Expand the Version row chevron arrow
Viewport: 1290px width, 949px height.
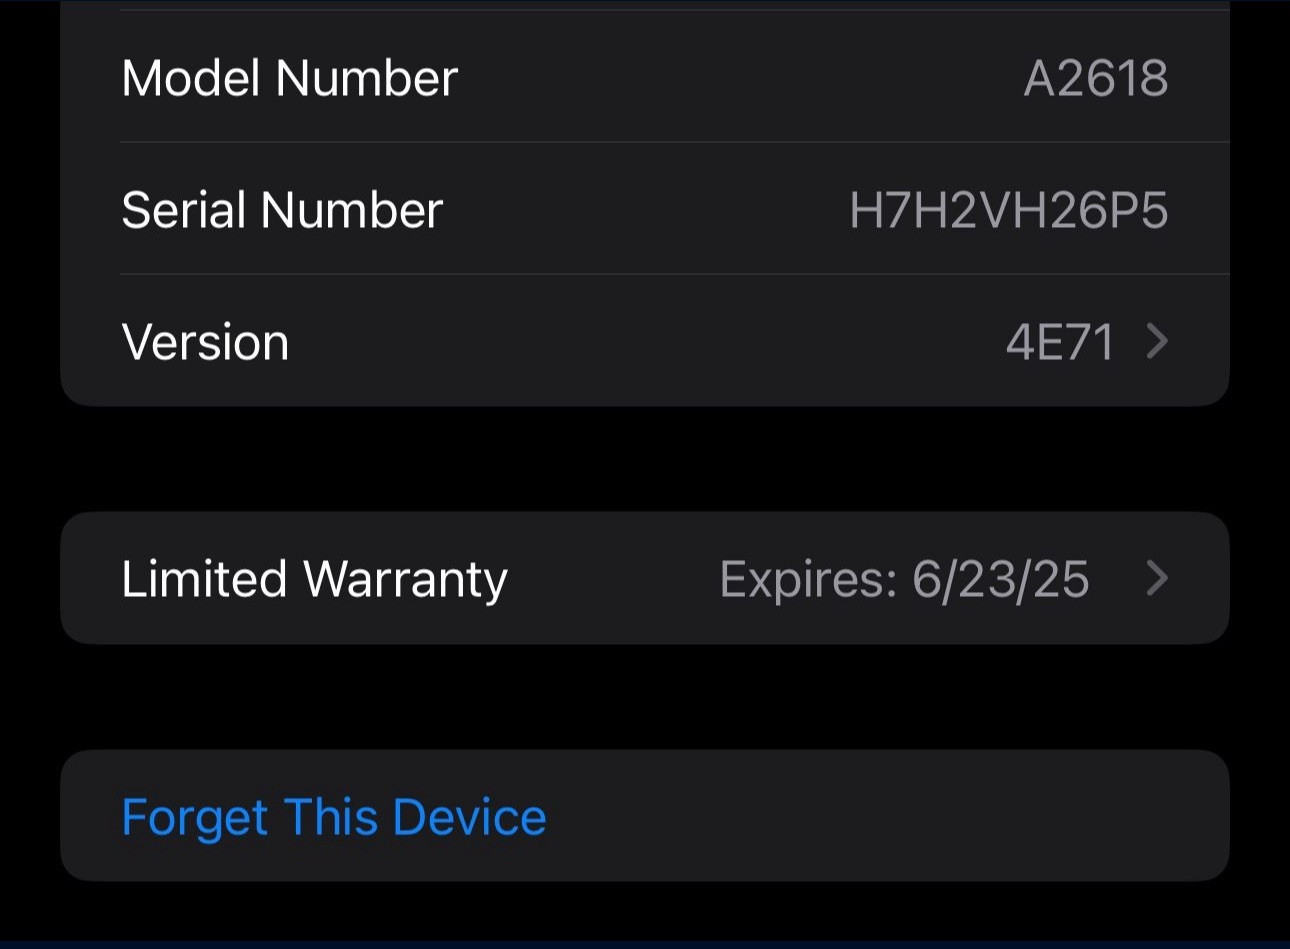[x=1157, y=342]
